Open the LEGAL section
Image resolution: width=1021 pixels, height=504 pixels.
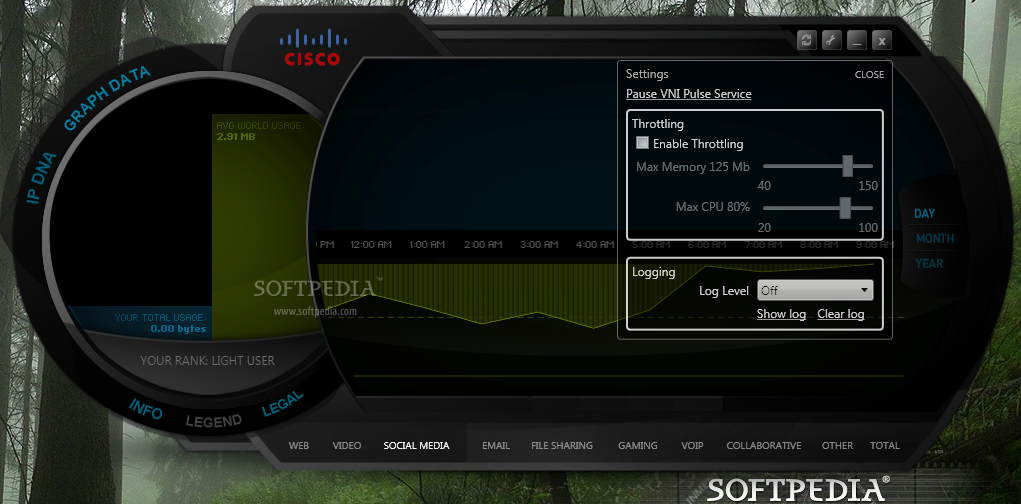[x=283, y=404]
